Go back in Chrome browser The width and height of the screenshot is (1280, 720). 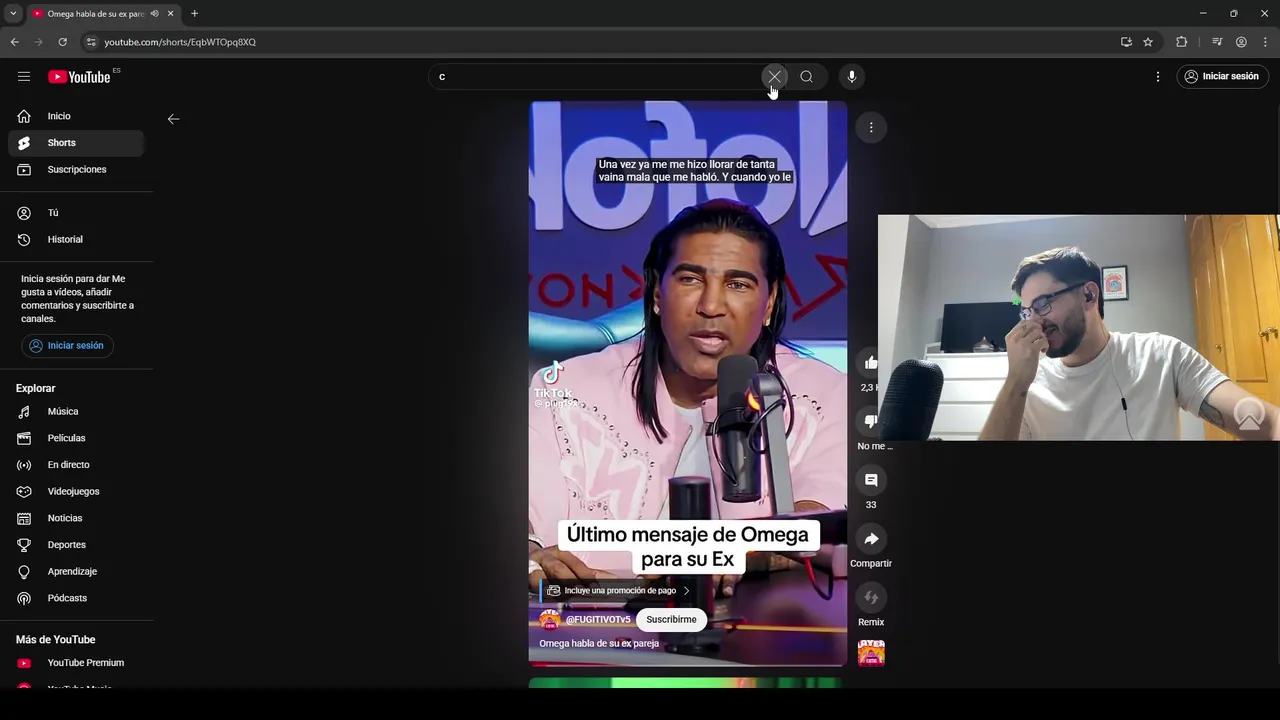[14, 42]
